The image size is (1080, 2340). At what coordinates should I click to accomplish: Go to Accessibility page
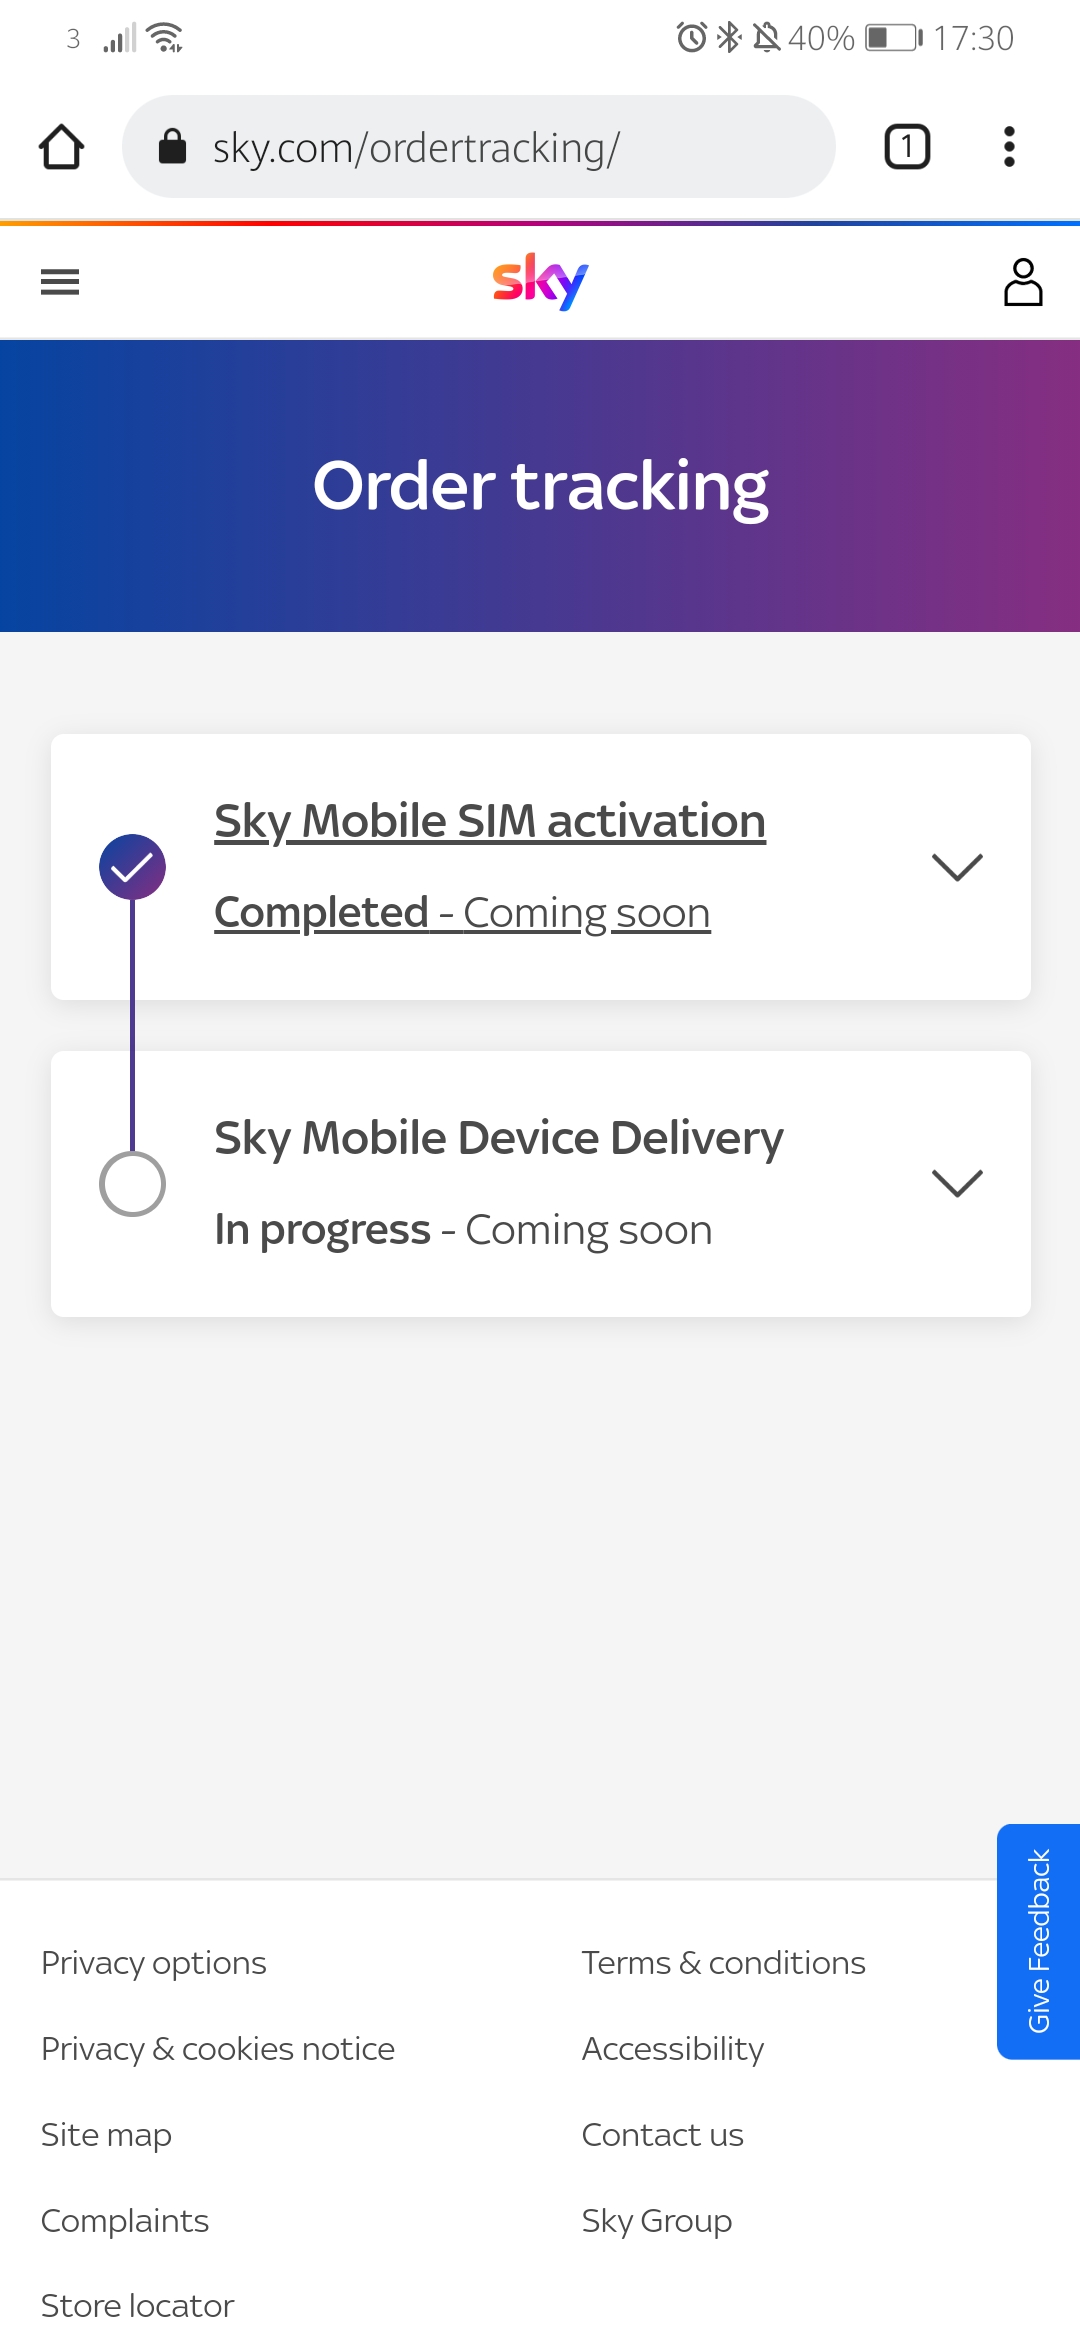[672, 2049]
